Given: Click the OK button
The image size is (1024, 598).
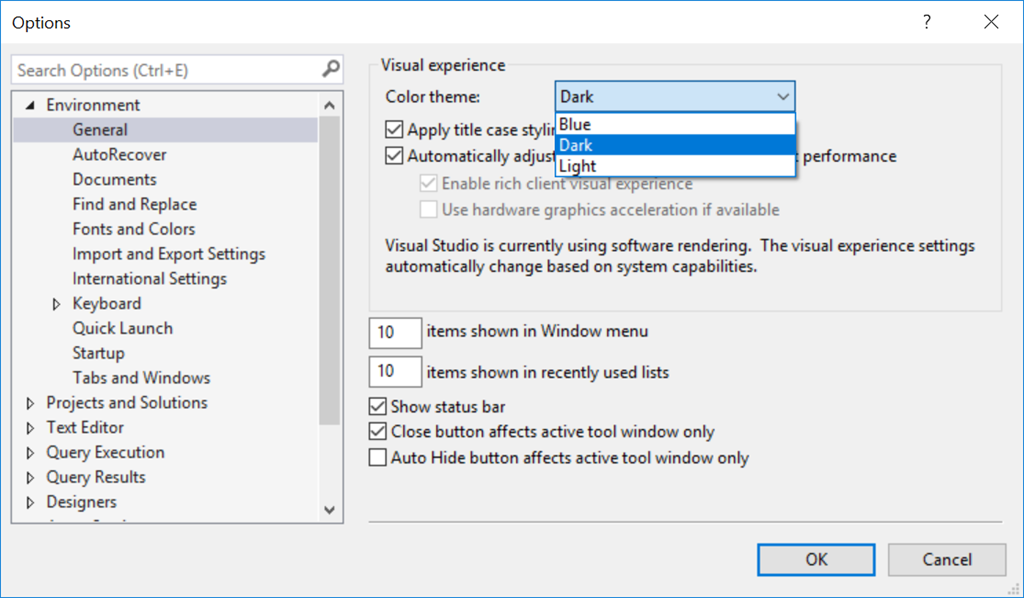Looking at the screenshot, I should pyautogui.click(x=815, y=559).
